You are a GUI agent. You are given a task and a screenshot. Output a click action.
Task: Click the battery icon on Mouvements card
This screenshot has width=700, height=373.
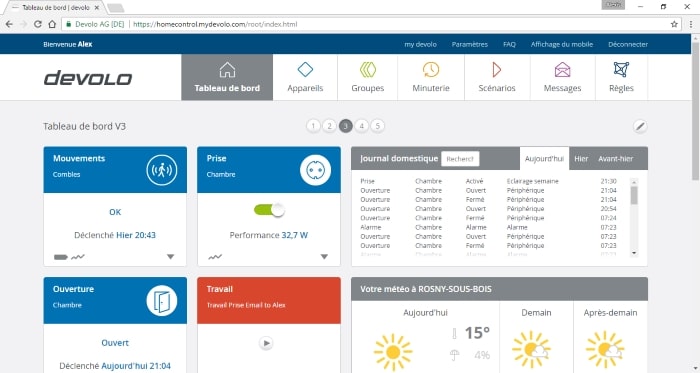point(60,257)
